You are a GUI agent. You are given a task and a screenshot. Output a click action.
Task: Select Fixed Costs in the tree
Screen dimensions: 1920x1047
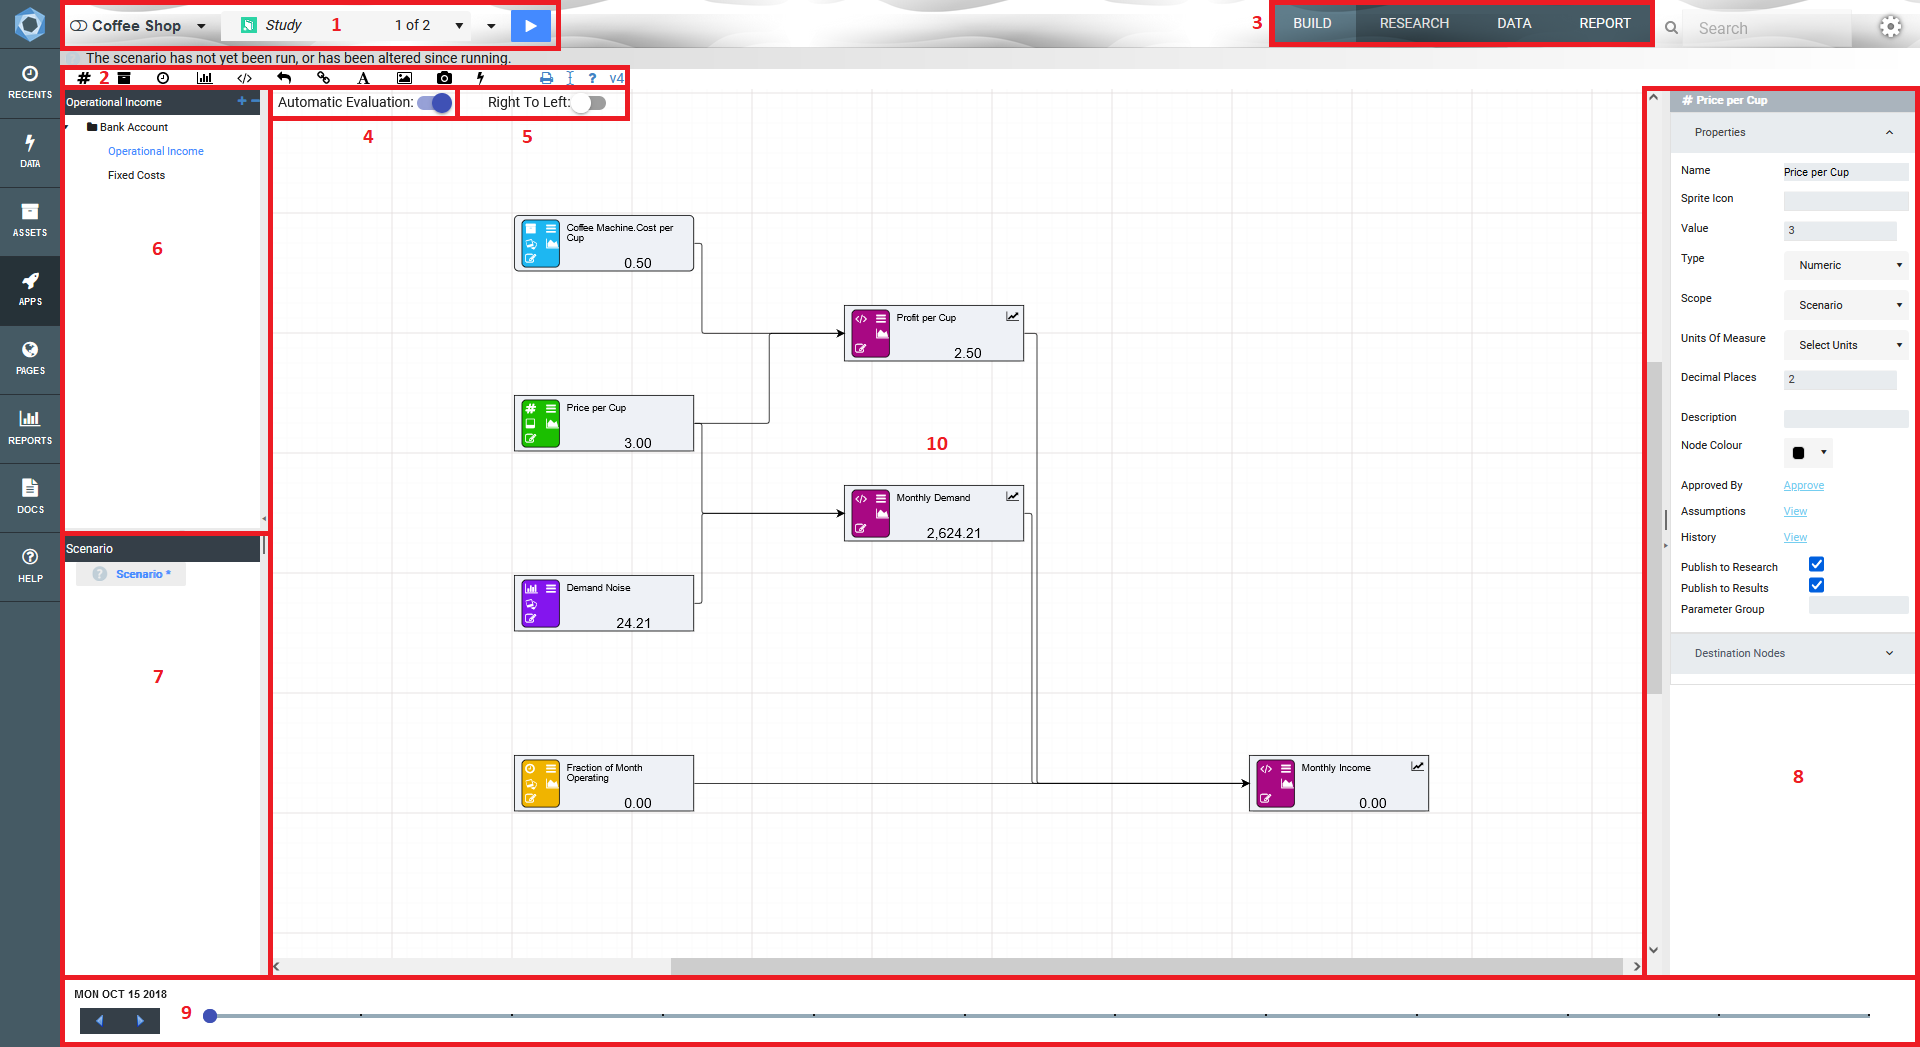click(136, 176)
